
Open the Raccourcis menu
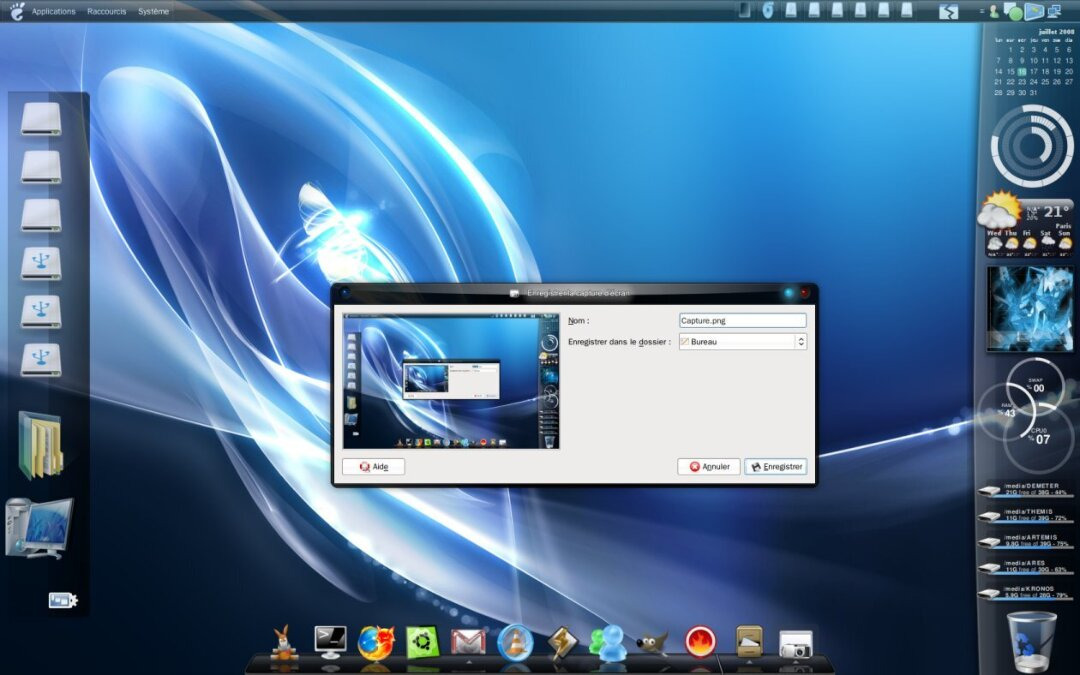(107, 11)
